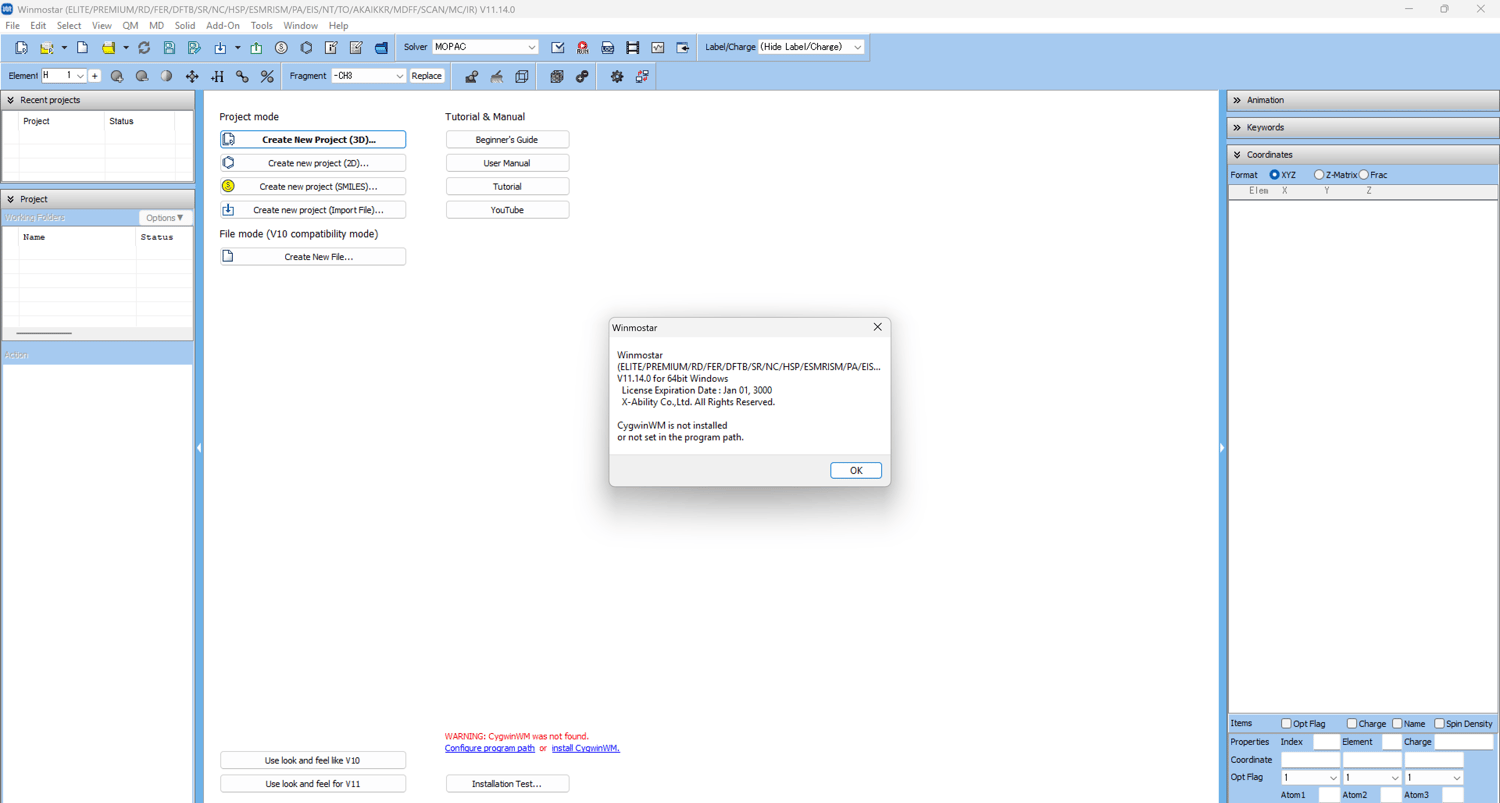
Task: Click the Atom1 input field
Action: click(x=1329, y=795)
